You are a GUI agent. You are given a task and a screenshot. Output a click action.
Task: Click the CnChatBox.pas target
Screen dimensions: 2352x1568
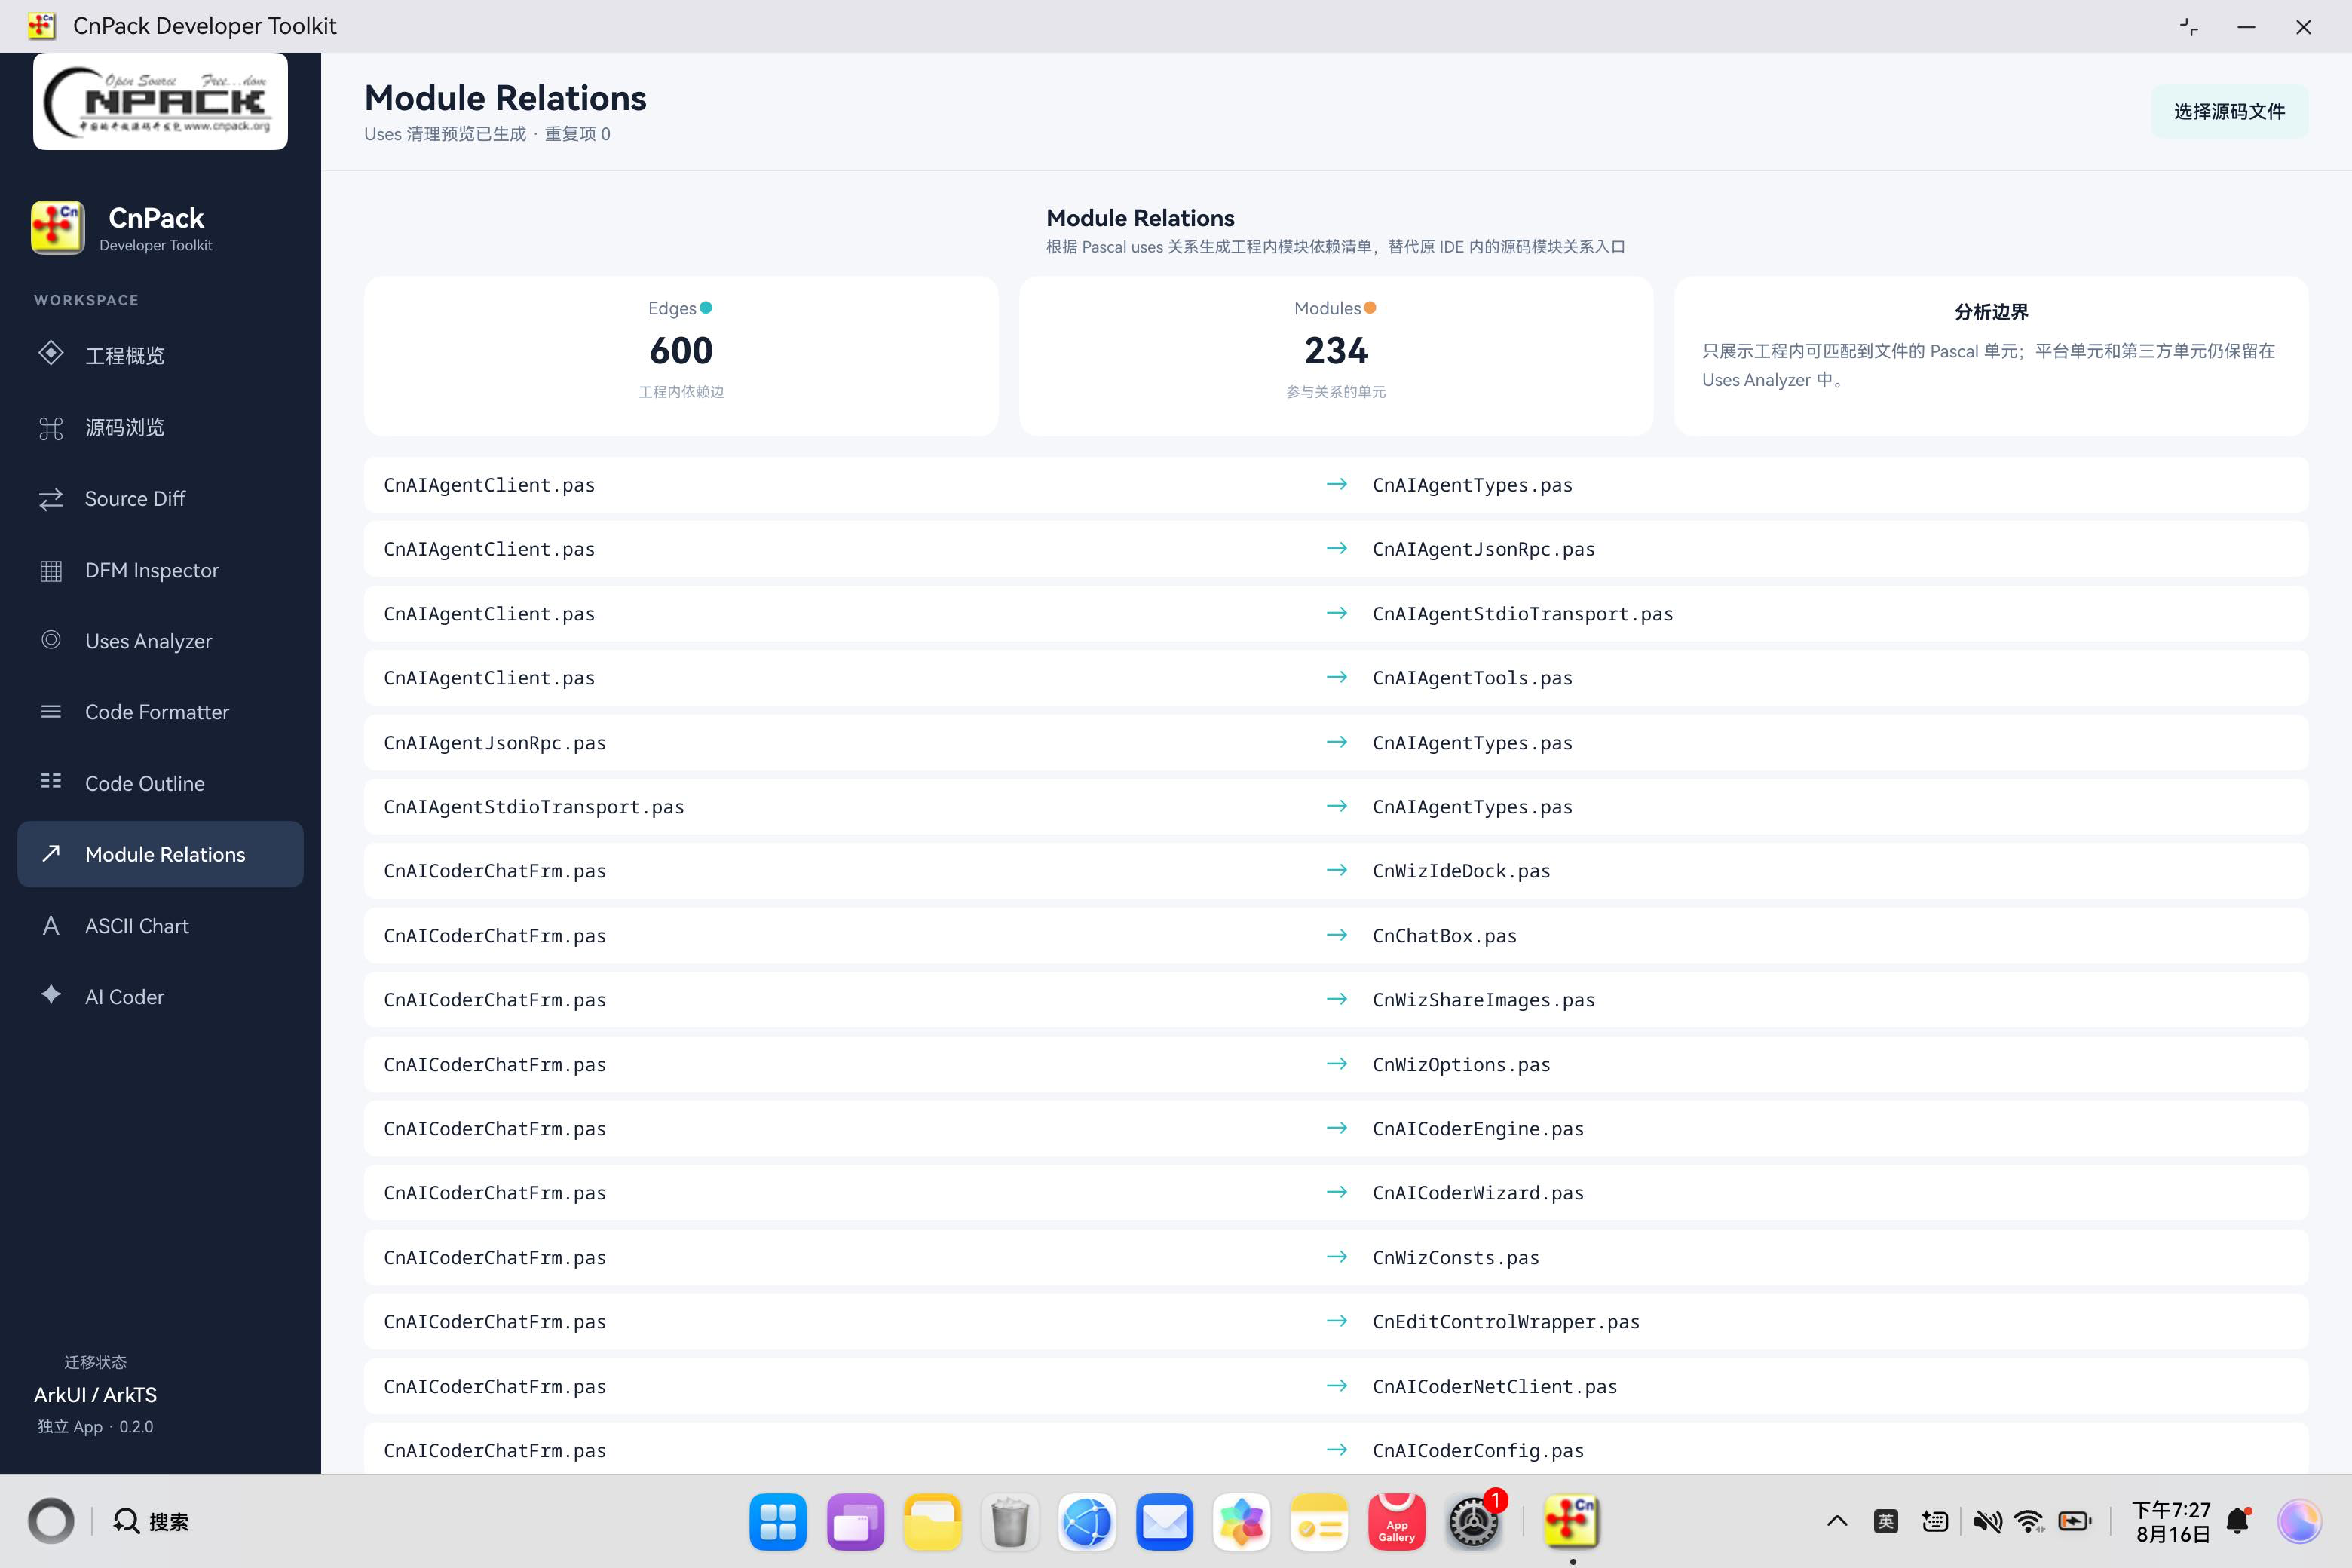click(x=1444, y=936)
